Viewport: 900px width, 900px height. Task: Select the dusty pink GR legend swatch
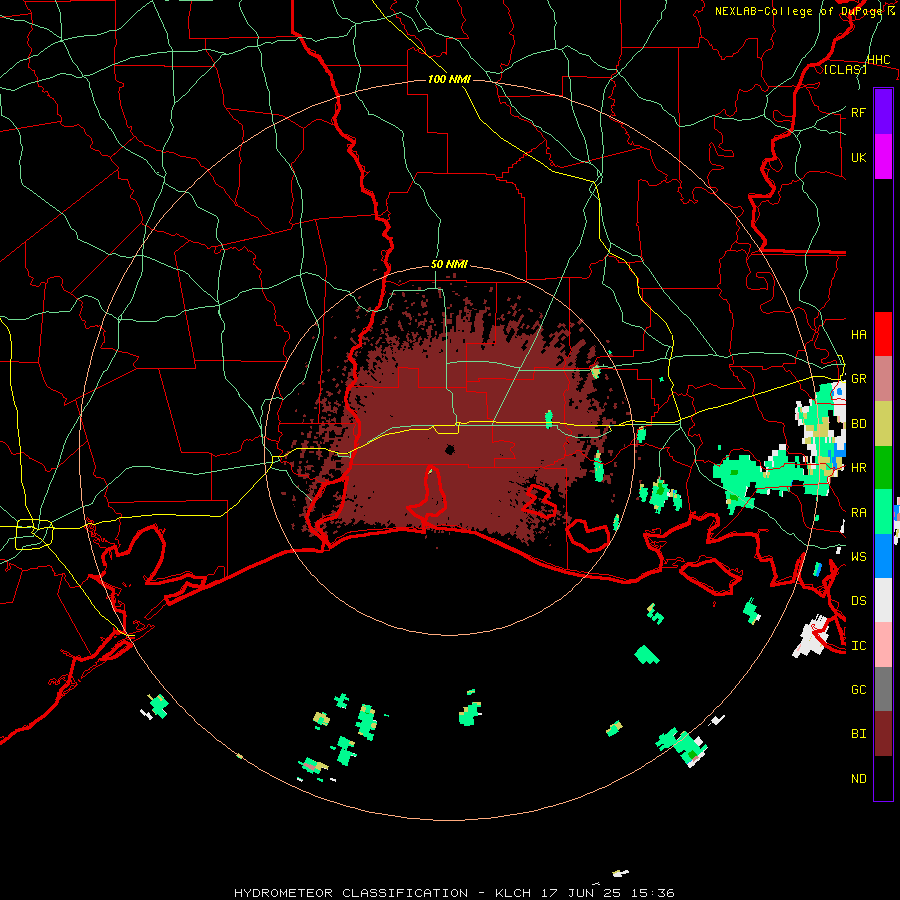(883, 379)
